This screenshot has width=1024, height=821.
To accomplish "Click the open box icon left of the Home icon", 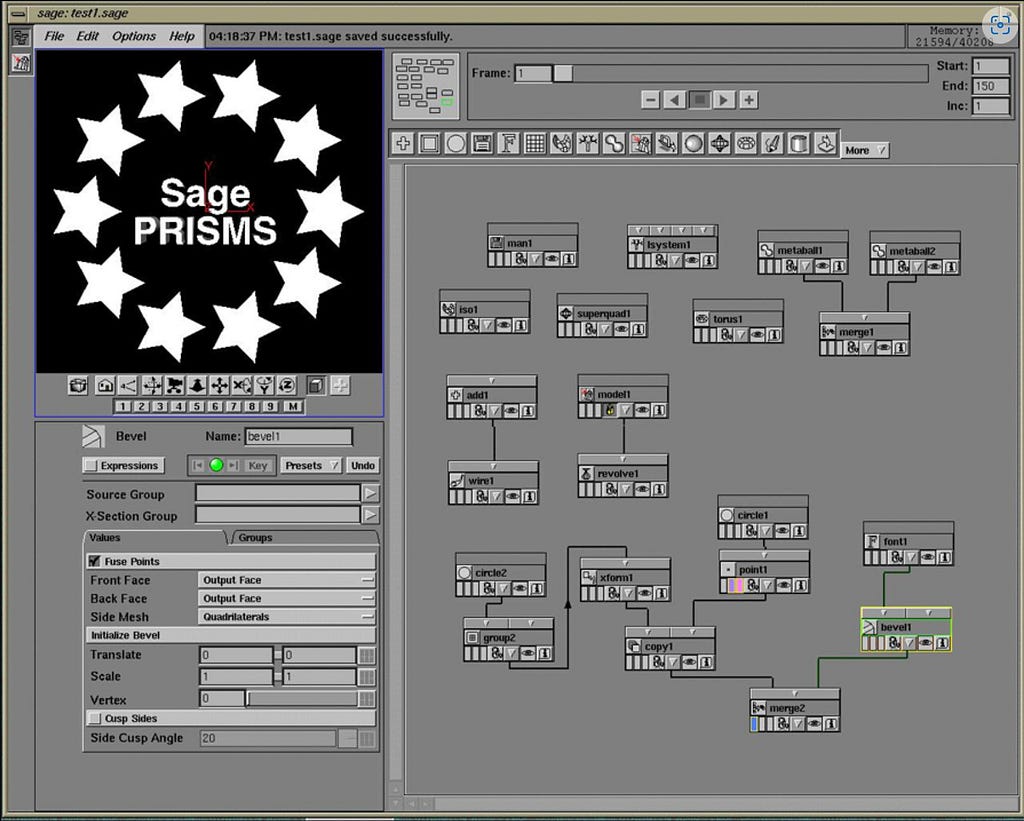I will point(78,386).
